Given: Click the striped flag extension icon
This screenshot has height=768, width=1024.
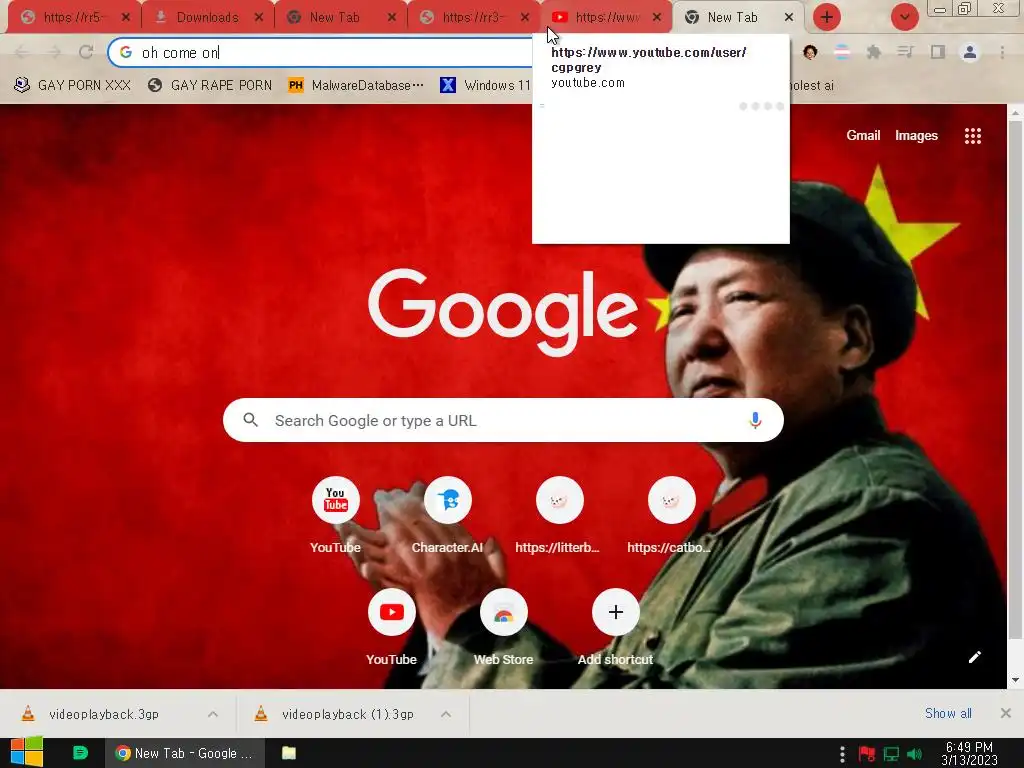Looking at the screenshot, I should click(842, 52).
